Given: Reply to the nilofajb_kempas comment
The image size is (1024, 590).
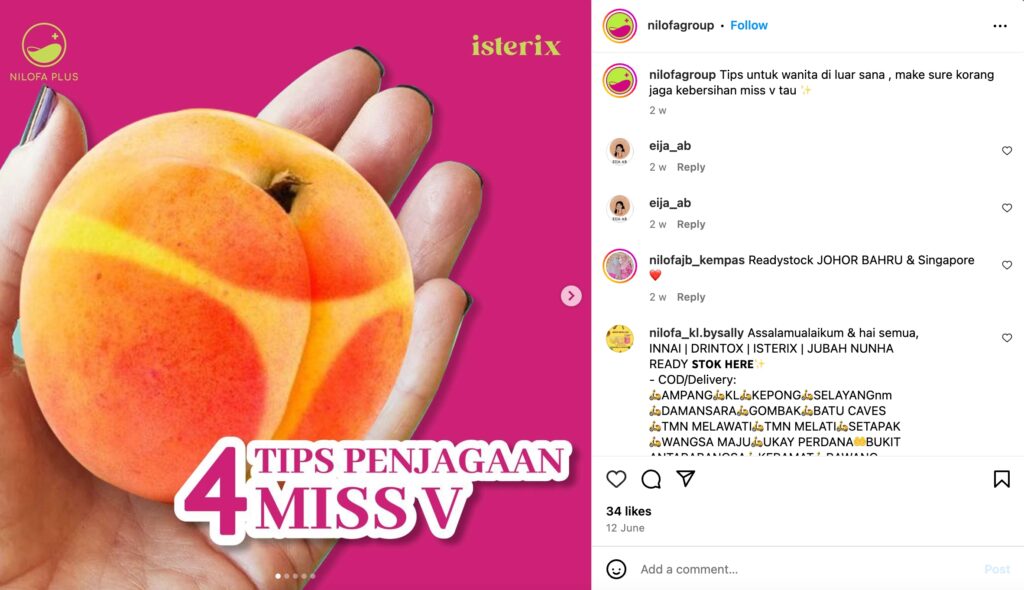Looking at the screenshot, I should [x=691, y=297].
